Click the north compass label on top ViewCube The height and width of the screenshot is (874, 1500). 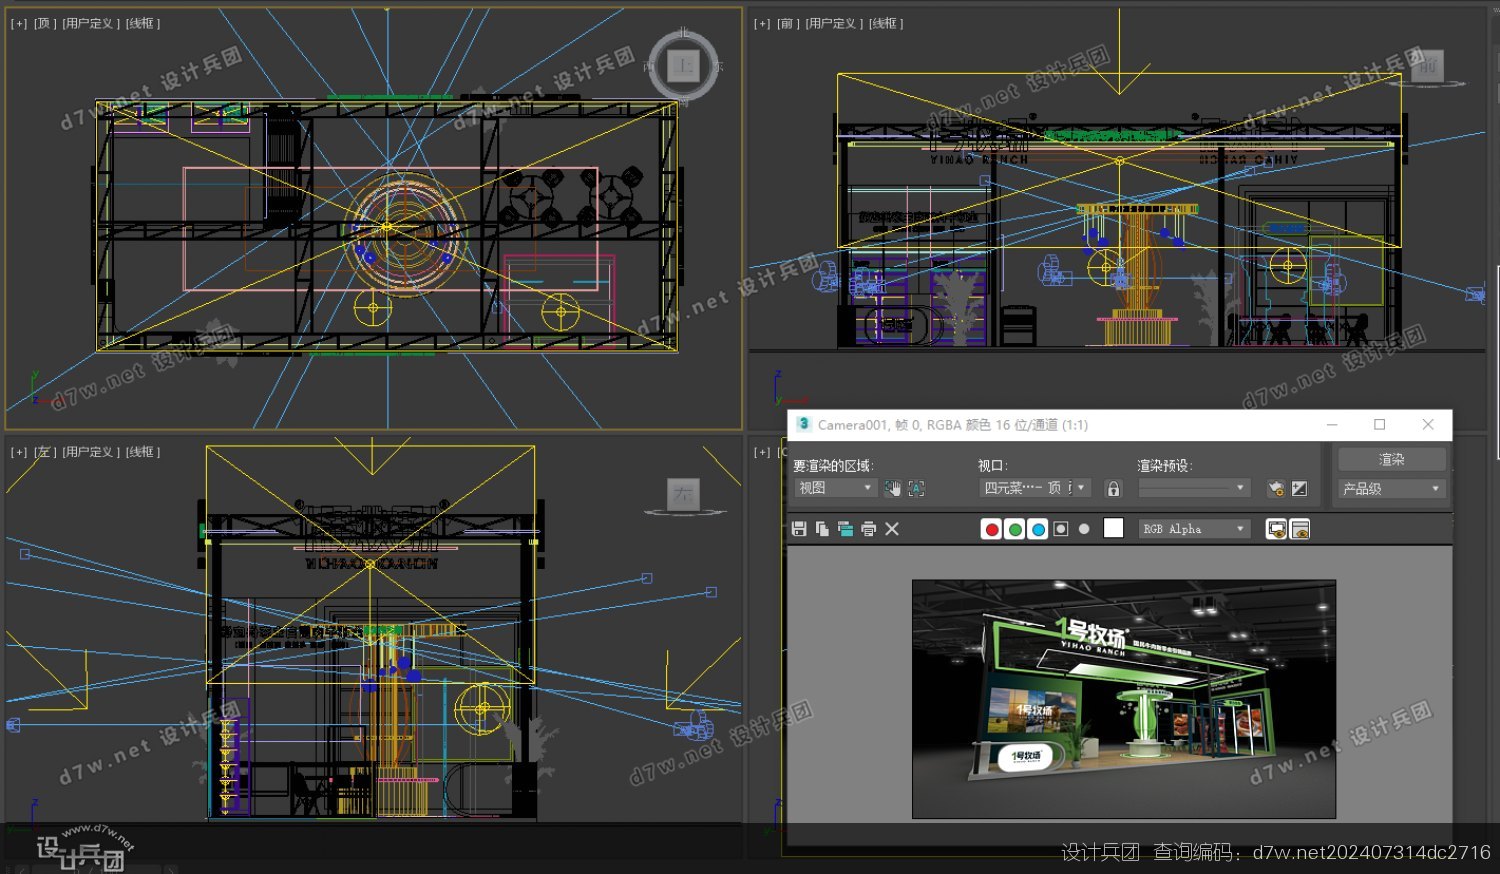click(x=684, y=32)
